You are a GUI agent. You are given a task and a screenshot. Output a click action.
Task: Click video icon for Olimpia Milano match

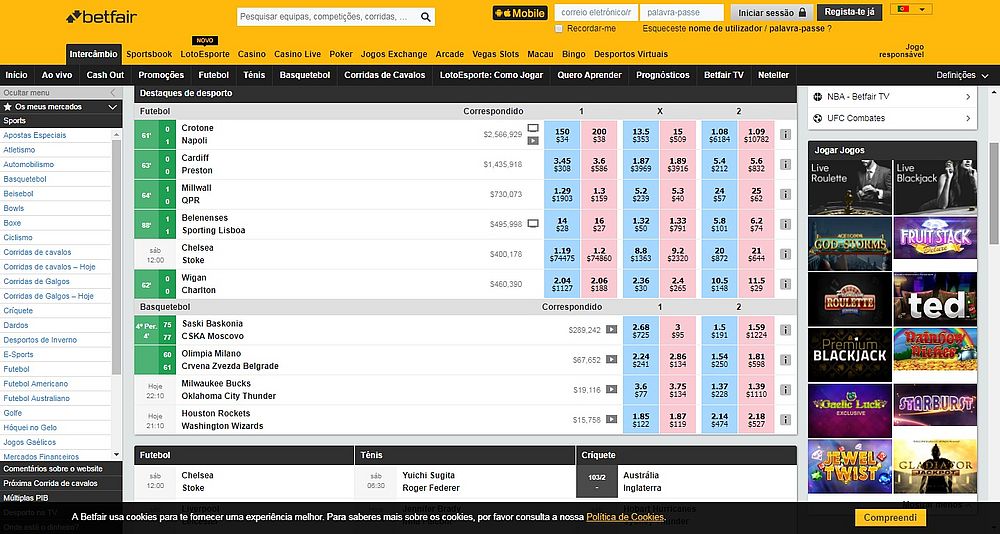coord(612,360)
